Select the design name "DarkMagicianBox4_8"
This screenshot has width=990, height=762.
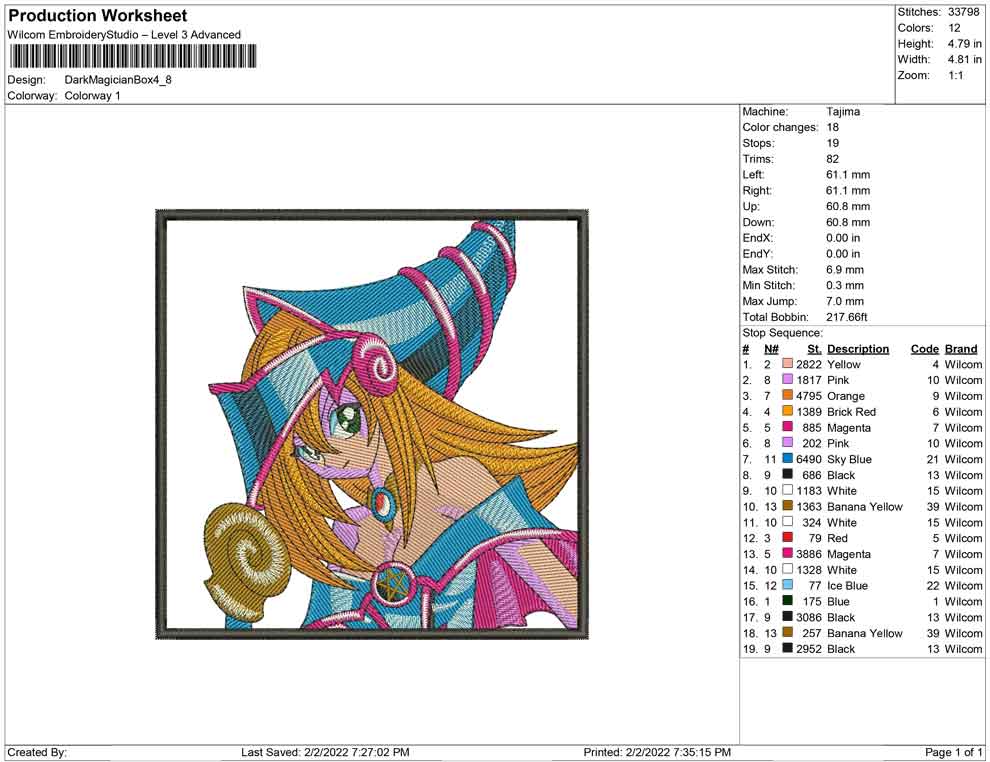point(118,80)
